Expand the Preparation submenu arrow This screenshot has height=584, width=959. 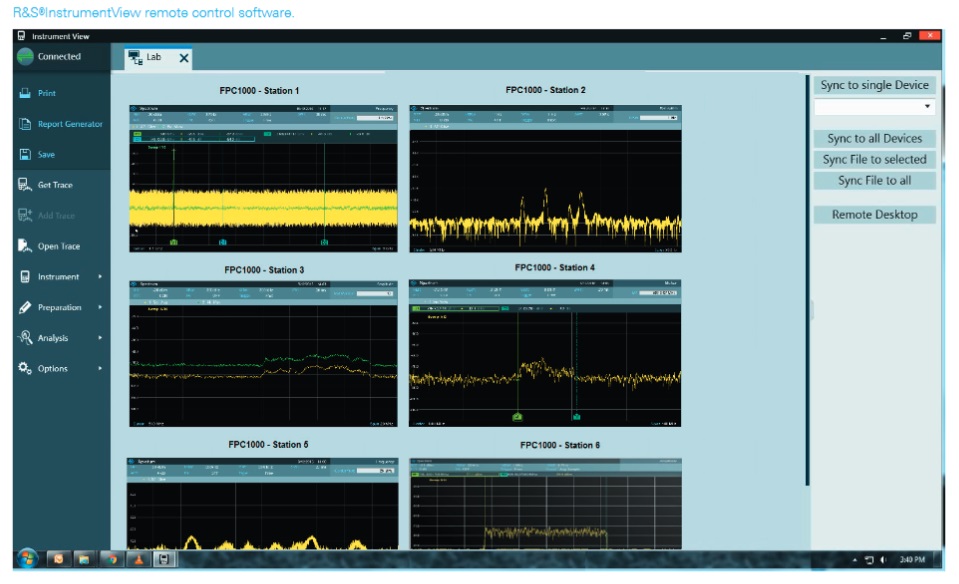[x=100, y=307]
